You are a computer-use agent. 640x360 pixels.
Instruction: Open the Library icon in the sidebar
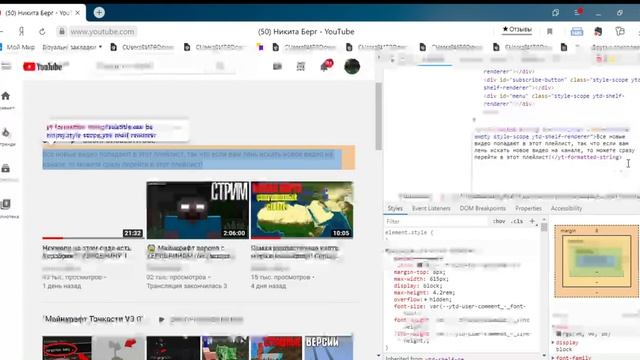[x=6, y=204]
